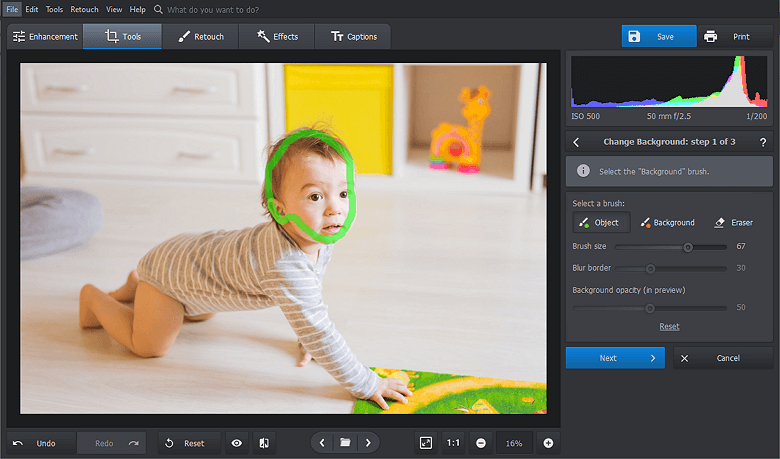Zoom in with the plus icon
This screenshot has width=780, height=459.
click(548, 443)
